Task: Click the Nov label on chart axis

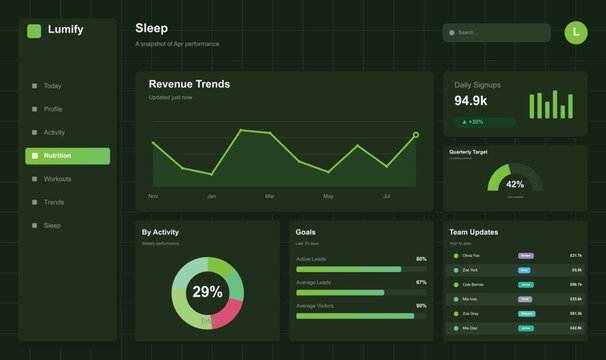Action: pos(153,196)
